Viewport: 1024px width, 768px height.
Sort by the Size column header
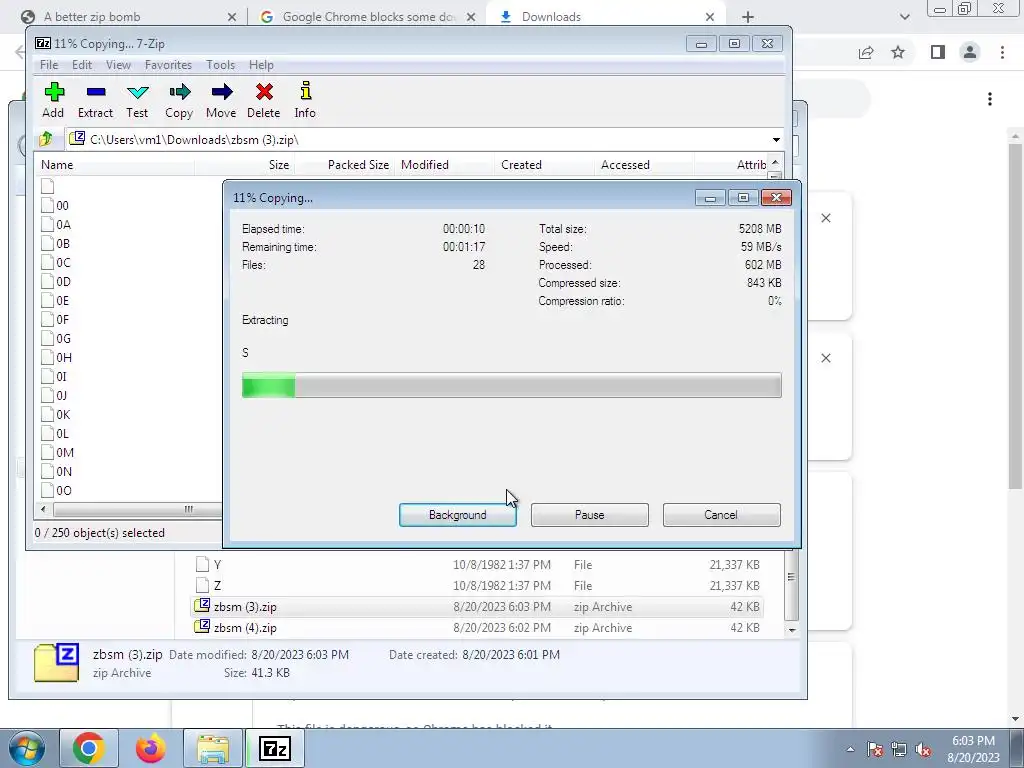coord(244,165)
